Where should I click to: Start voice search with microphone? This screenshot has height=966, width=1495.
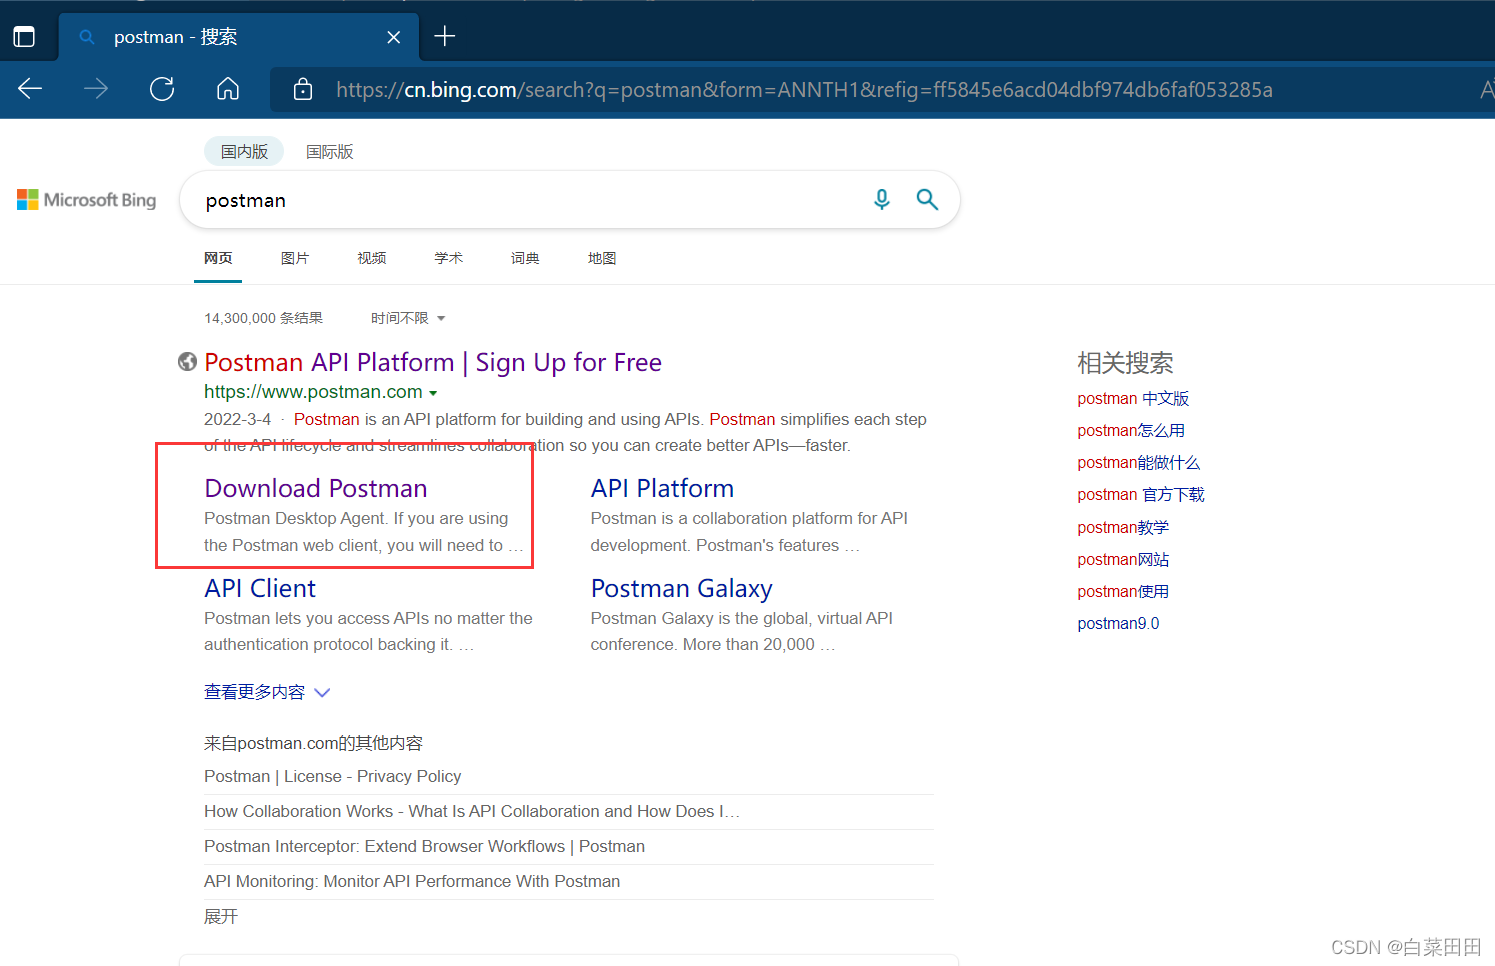881,200
